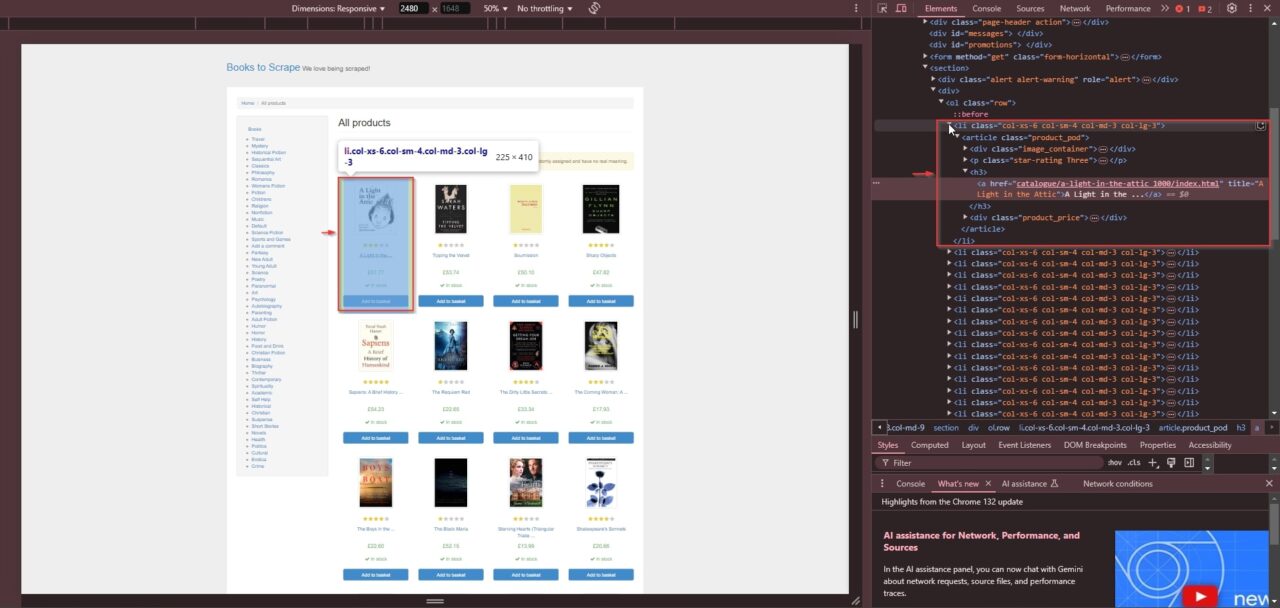The width and height of the screenshot is (1280, 608).
Task: Click the rotate viewport icon in device toolbar
Action: tap(595, 8)
